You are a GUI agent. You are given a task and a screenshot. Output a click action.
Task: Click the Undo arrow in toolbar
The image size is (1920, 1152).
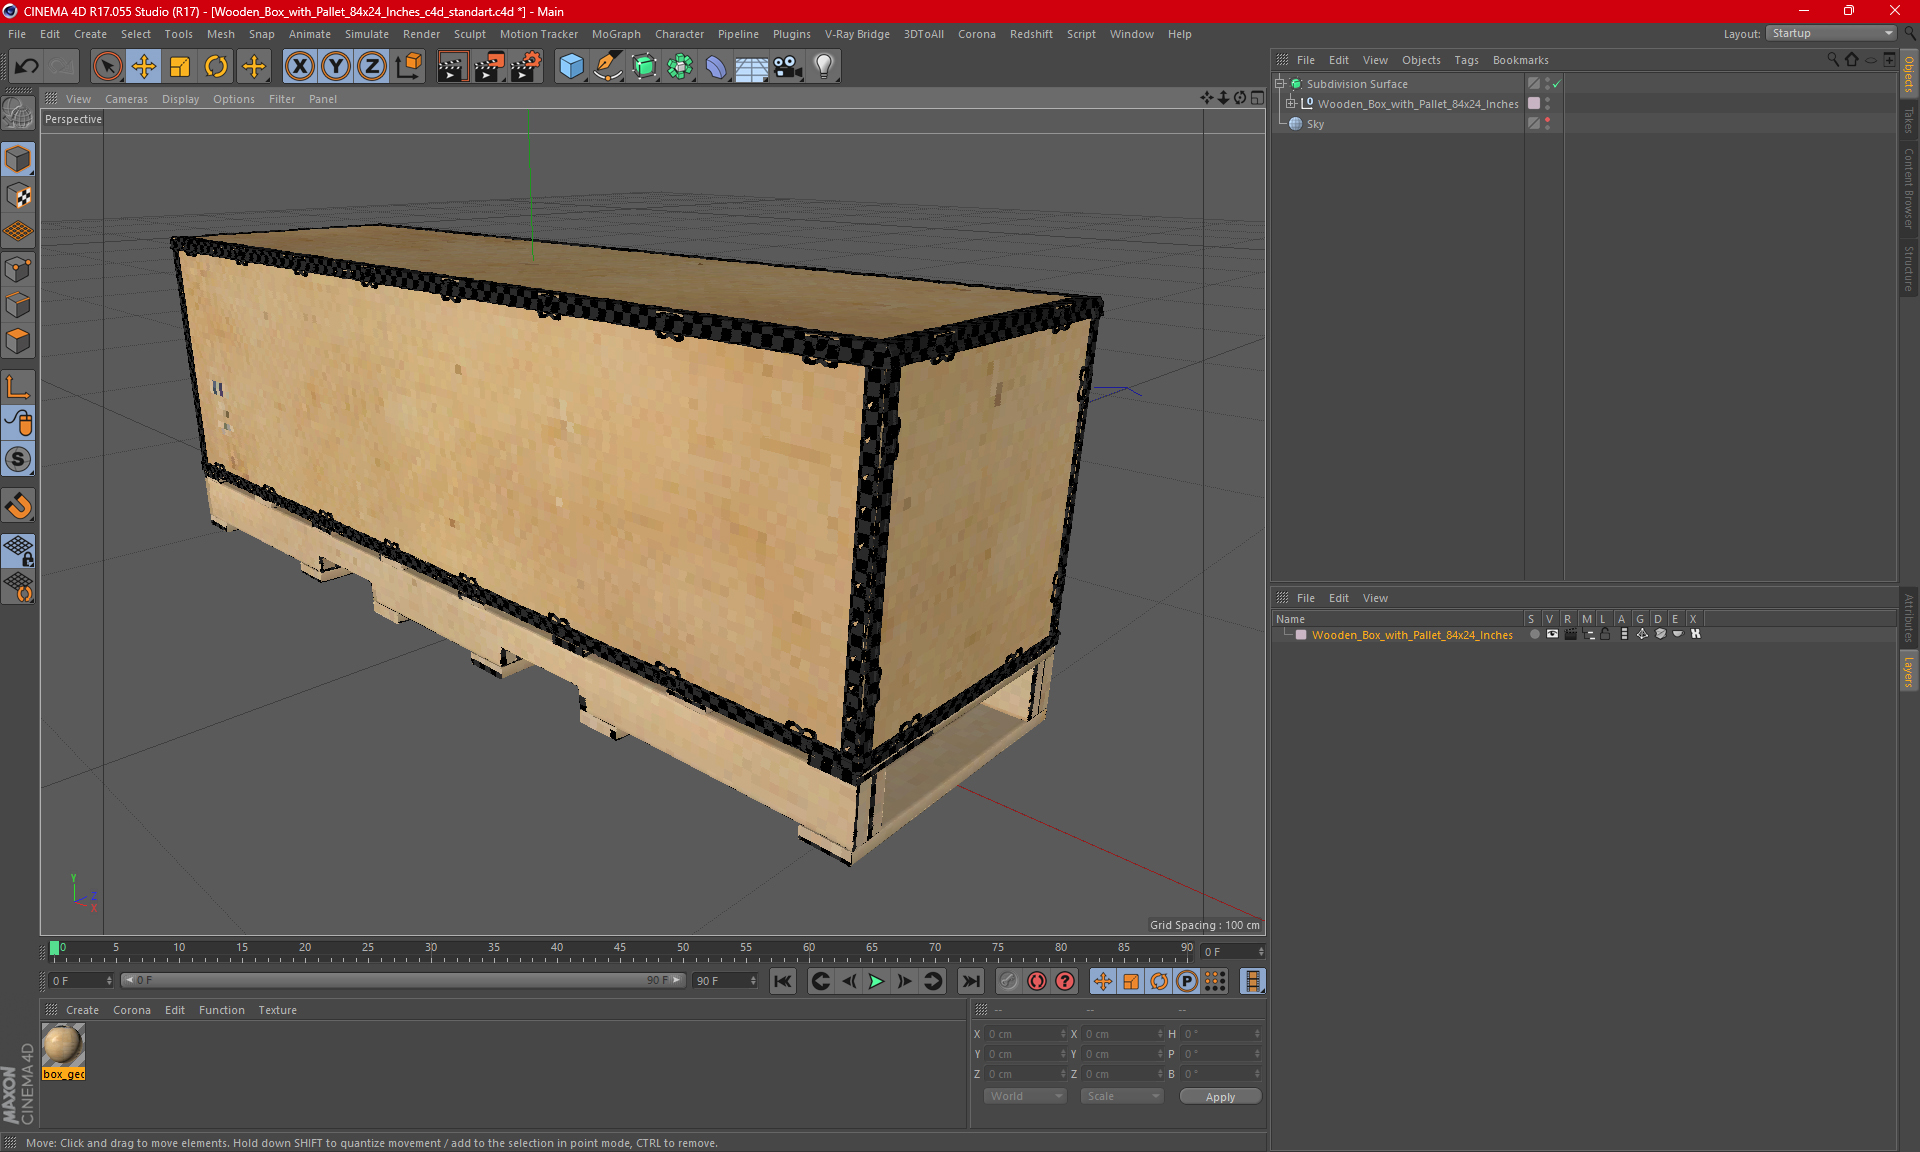27,66
